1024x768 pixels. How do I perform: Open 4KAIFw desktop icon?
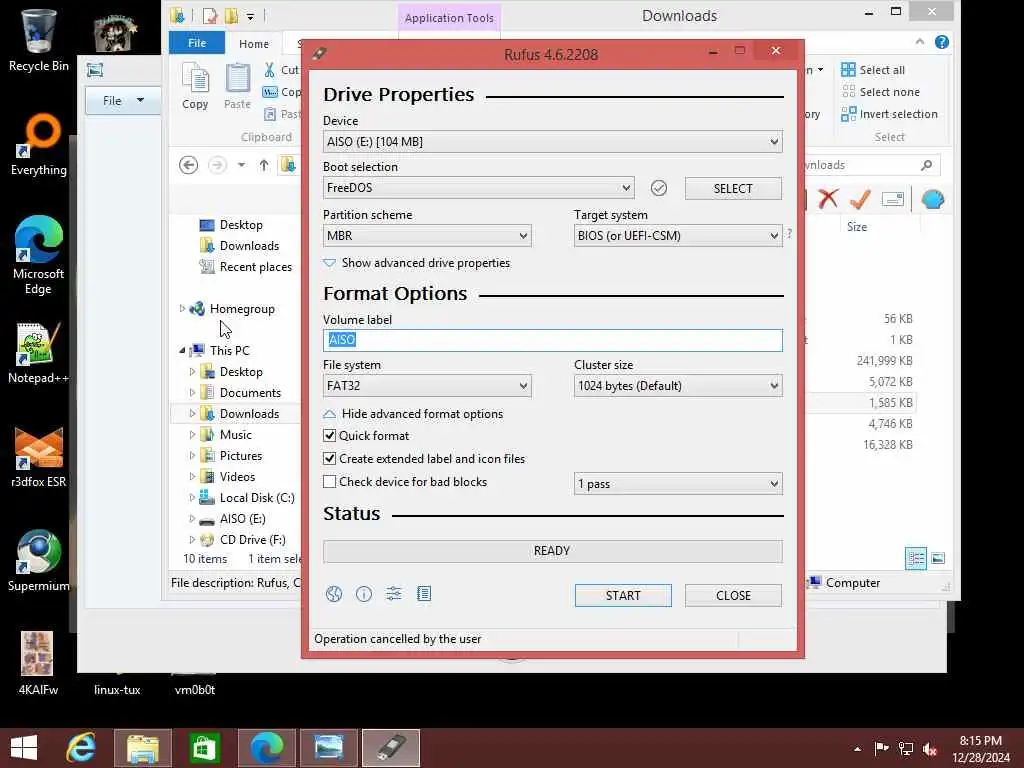[38, 662]
